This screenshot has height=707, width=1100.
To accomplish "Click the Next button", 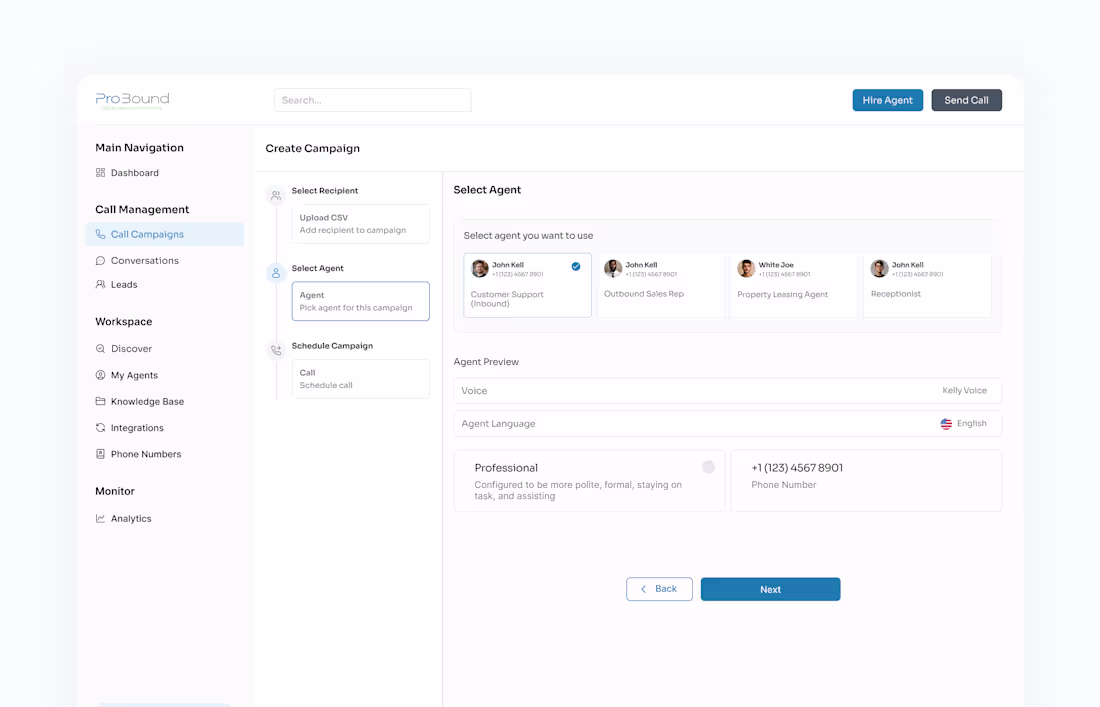I will (x=770, y=589).
